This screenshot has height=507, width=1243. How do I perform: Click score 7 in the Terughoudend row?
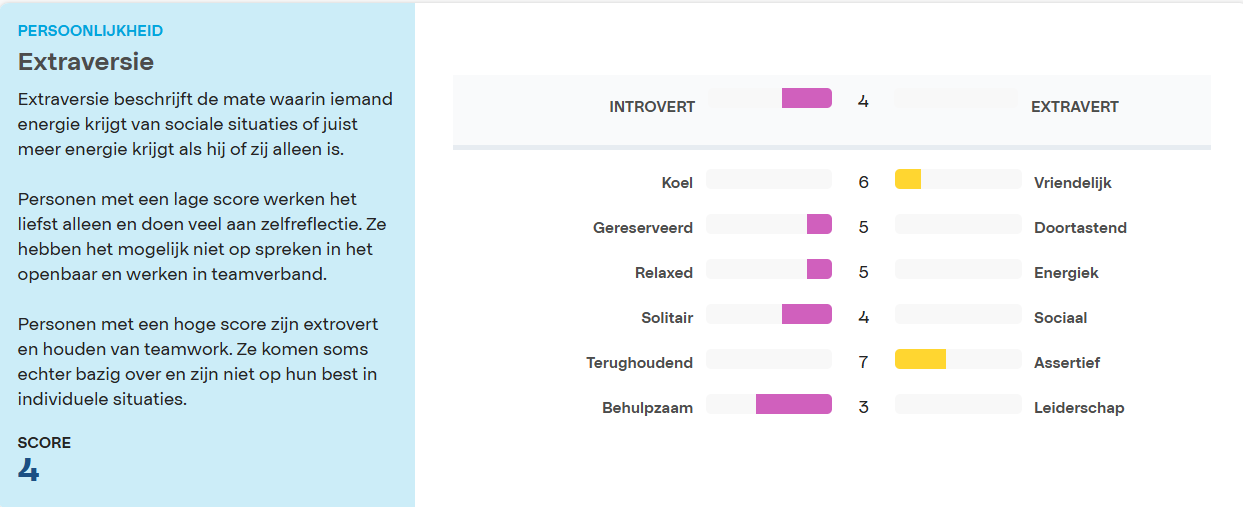pos(863,362)
